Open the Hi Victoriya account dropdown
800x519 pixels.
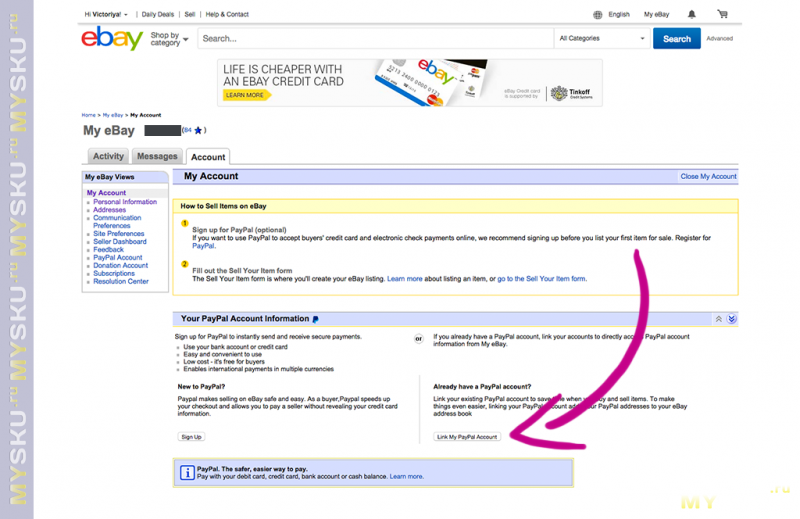tap(106, 14)
